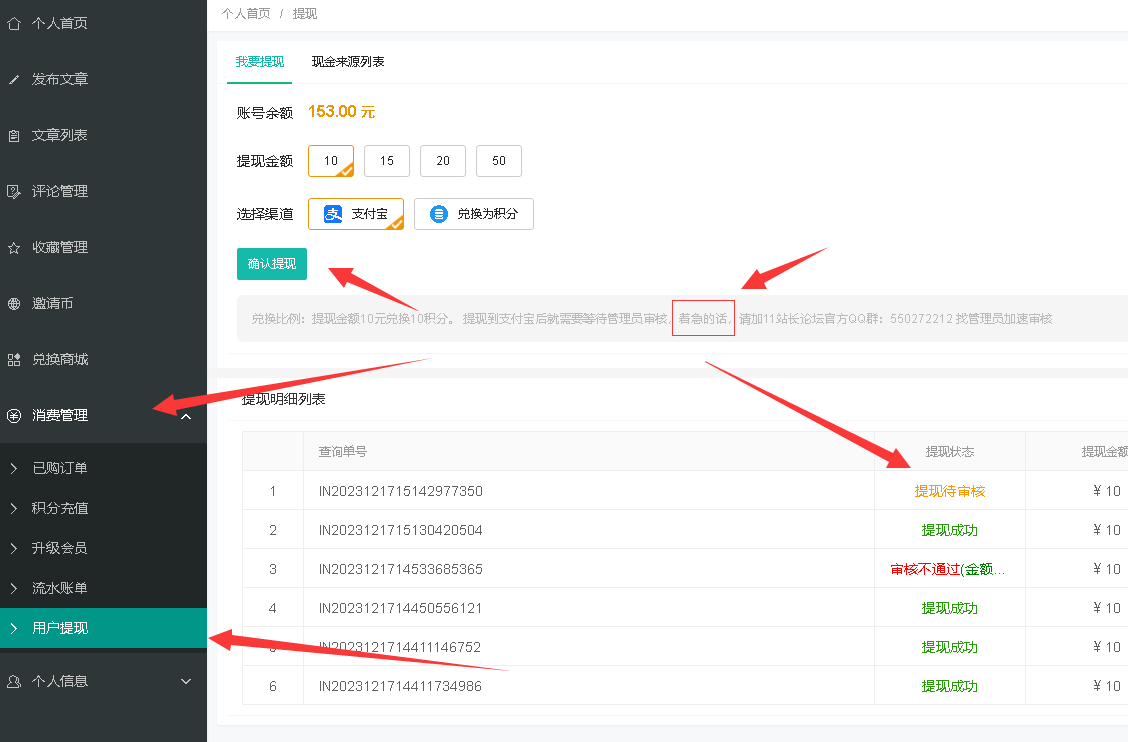Go to 个人首页 via breadcrumb link
This screenshot has height=742, width=1128.
(246, 14)
